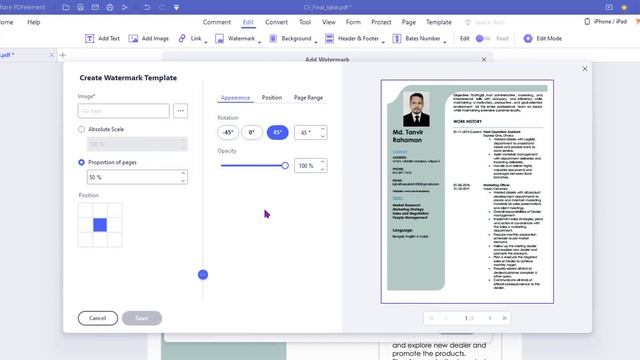Select top-left cell in position grid

point(85,210)
